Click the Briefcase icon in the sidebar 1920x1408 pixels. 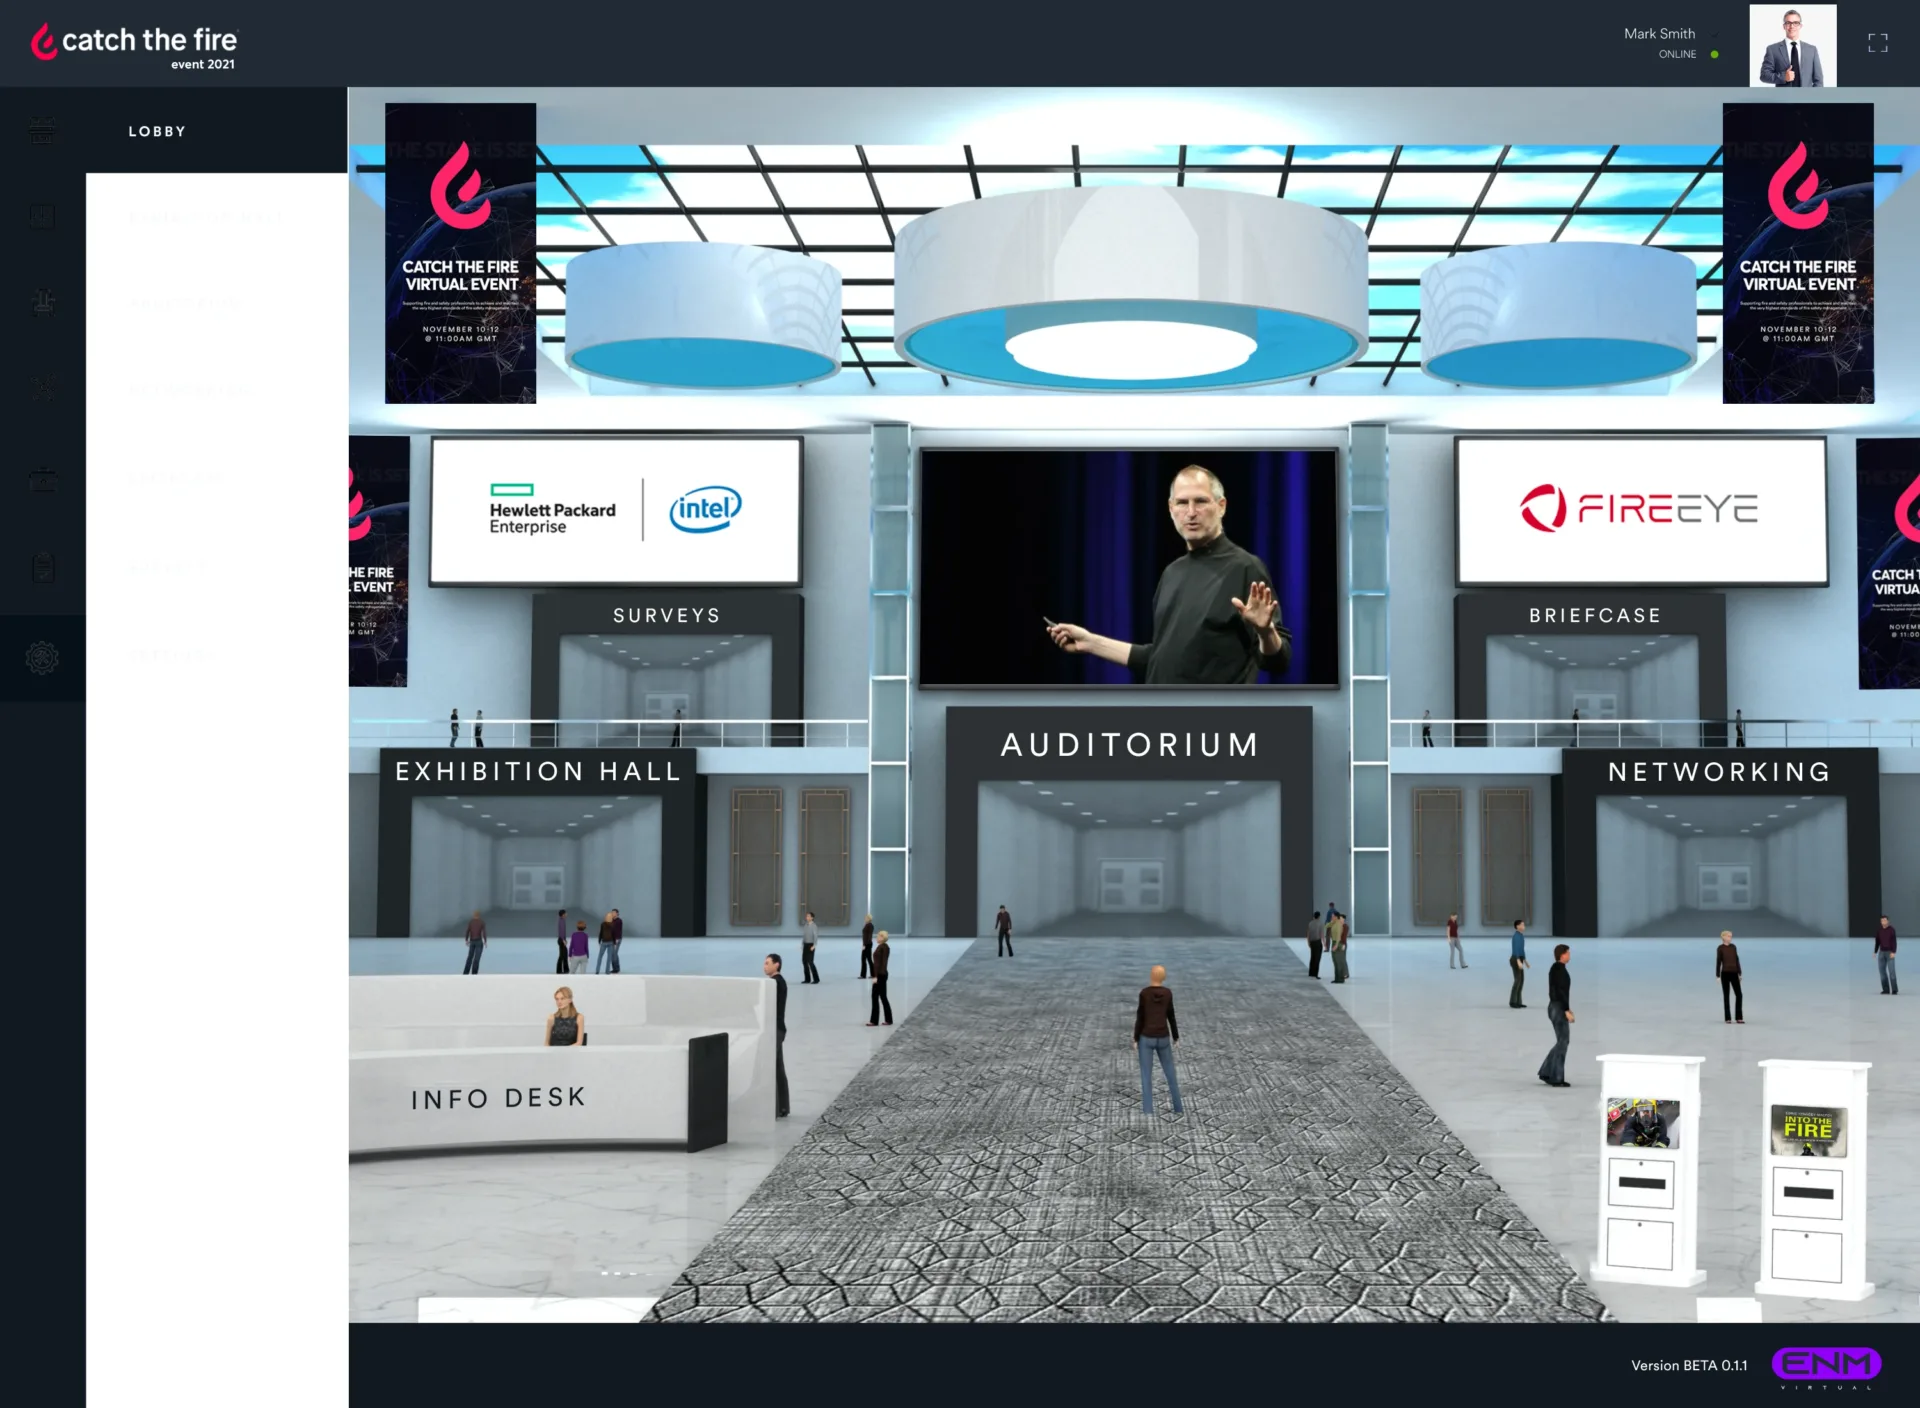42,479
